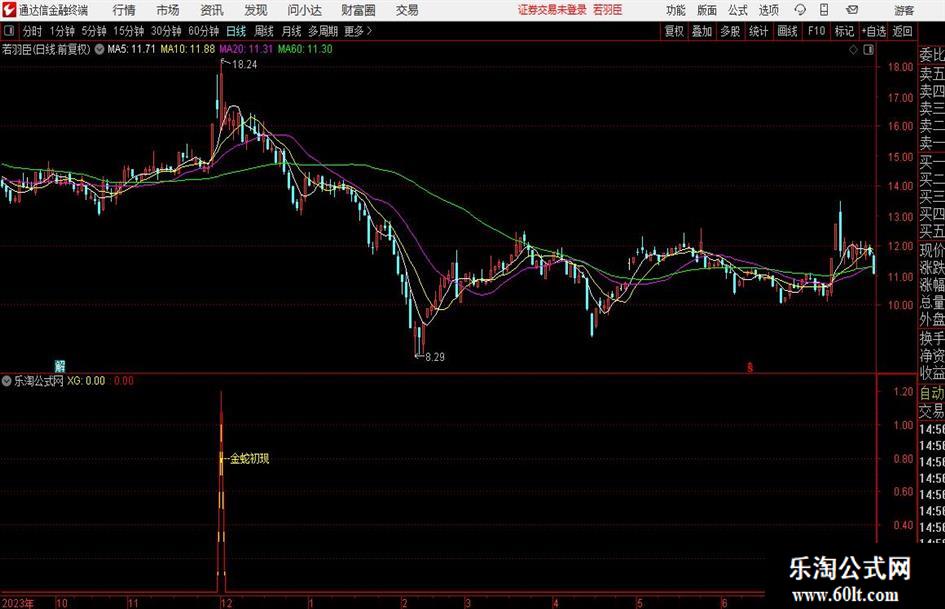
Task: Toggle the chart side panel icon
Action: 868,50
